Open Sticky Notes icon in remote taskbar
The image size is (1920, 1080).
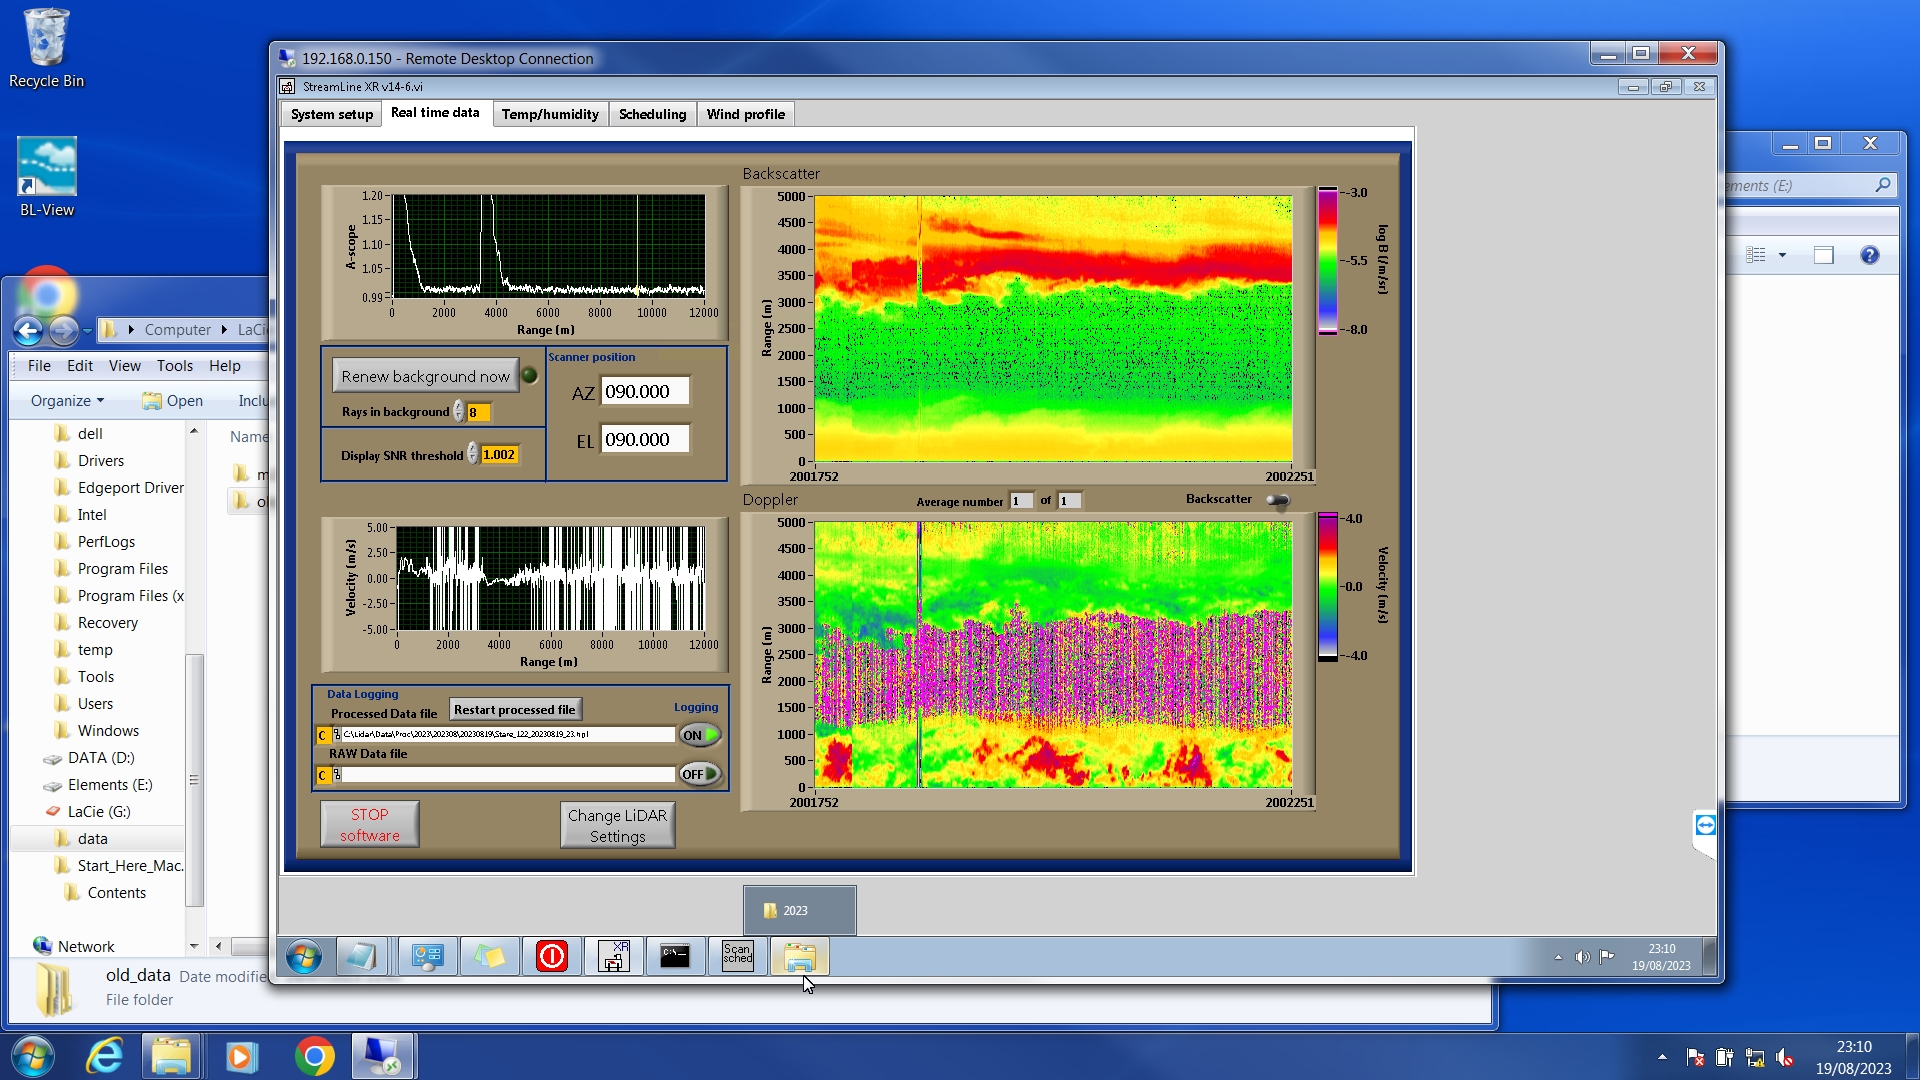coord(489,957)
